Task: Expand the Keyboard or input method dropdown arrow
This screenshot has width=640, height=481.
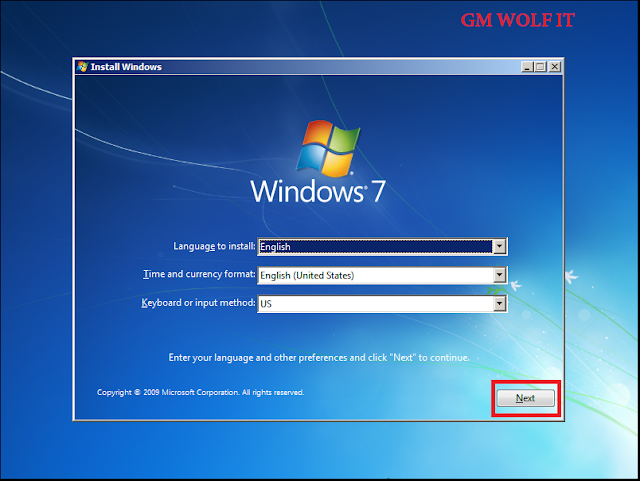Action: pos(499,303)
